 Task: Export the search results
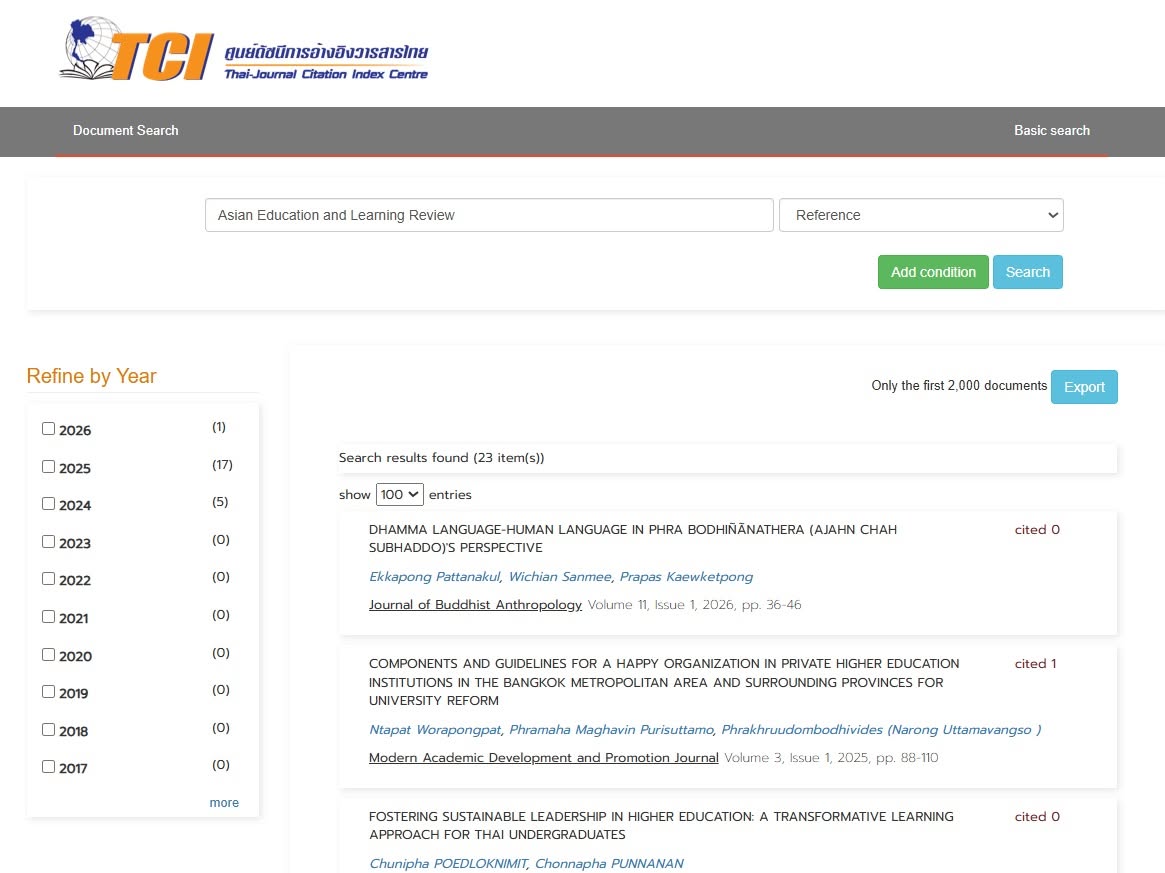[1084, 387]
